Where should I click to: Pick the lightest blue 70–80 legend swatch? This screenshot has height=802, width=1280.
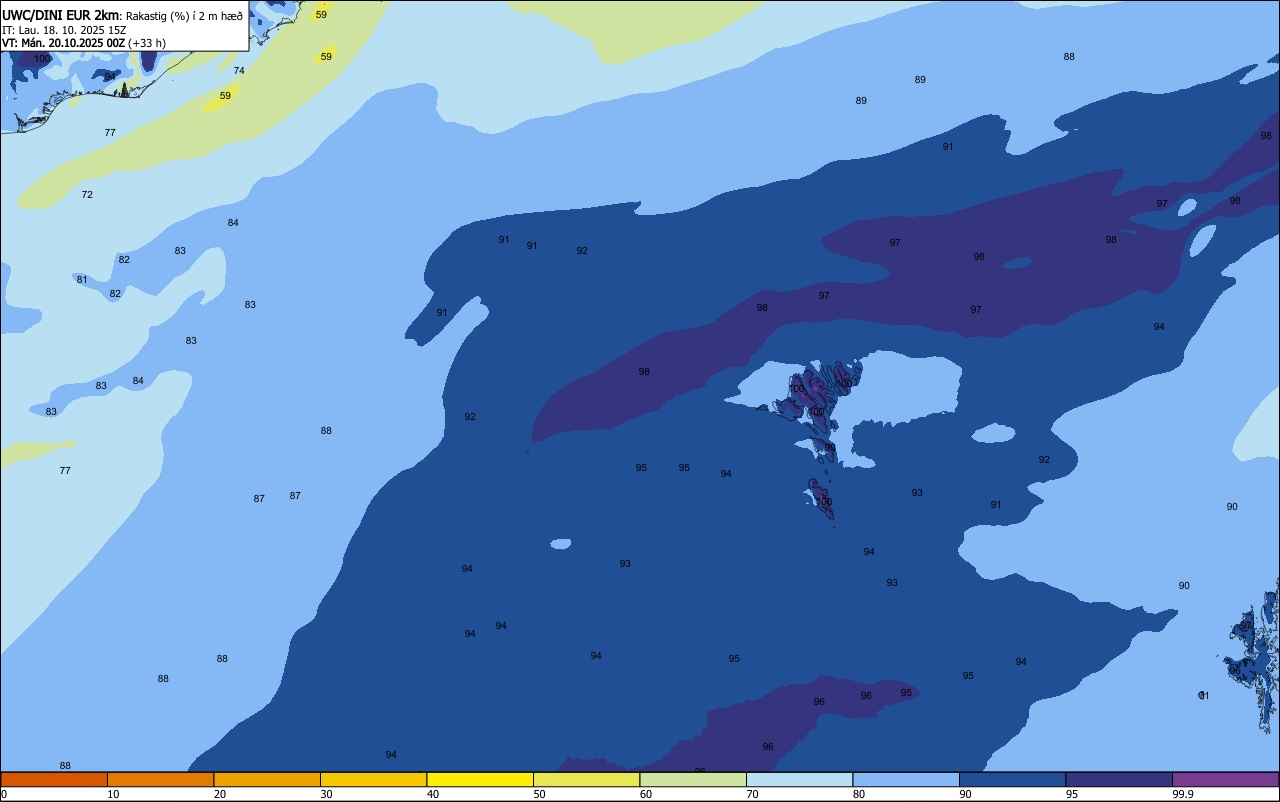click(x=799, y=779)
